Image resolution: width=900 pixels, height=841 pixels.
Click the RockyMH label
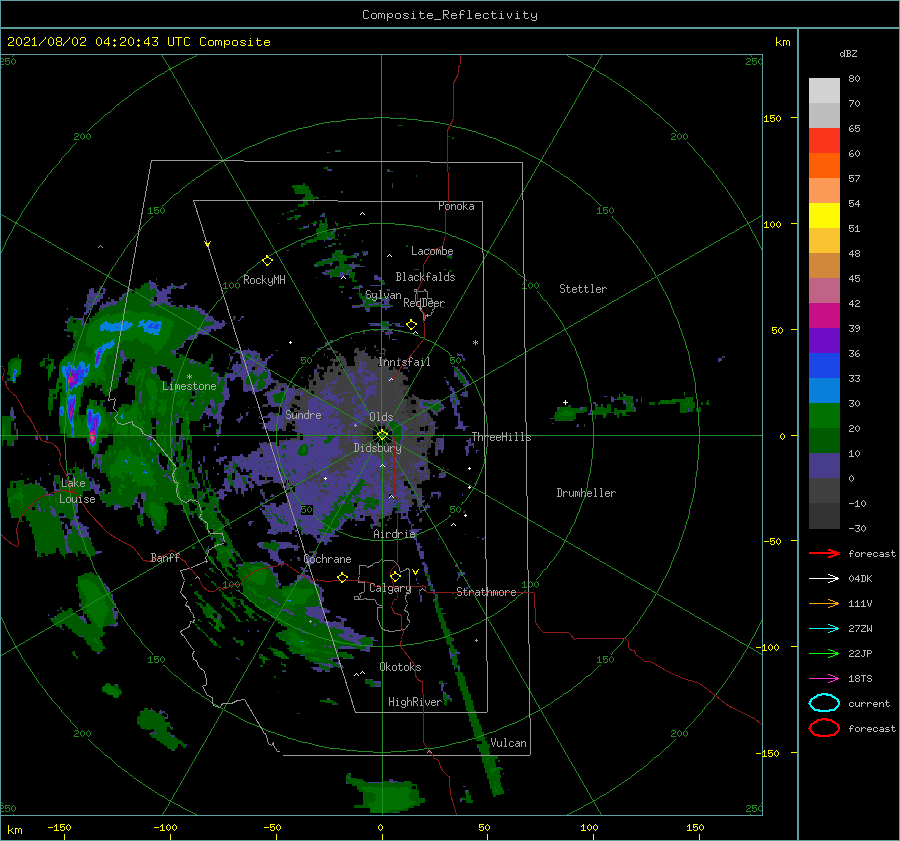tap(265, 280)
